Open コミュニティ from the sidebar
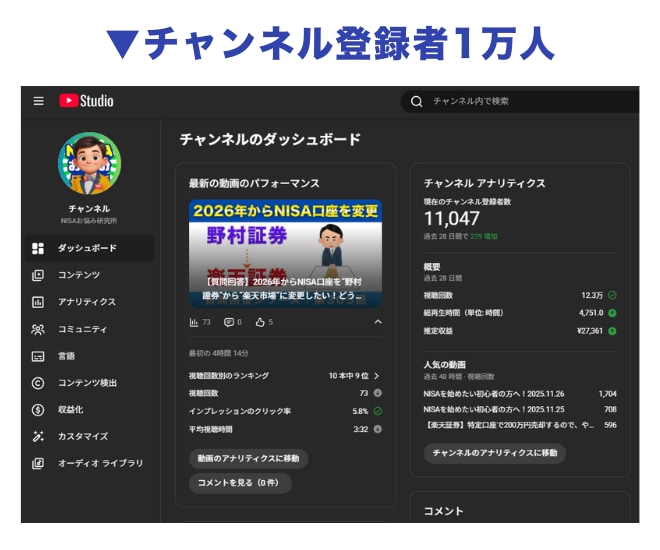The image size is (660, 550). point(89,329)
